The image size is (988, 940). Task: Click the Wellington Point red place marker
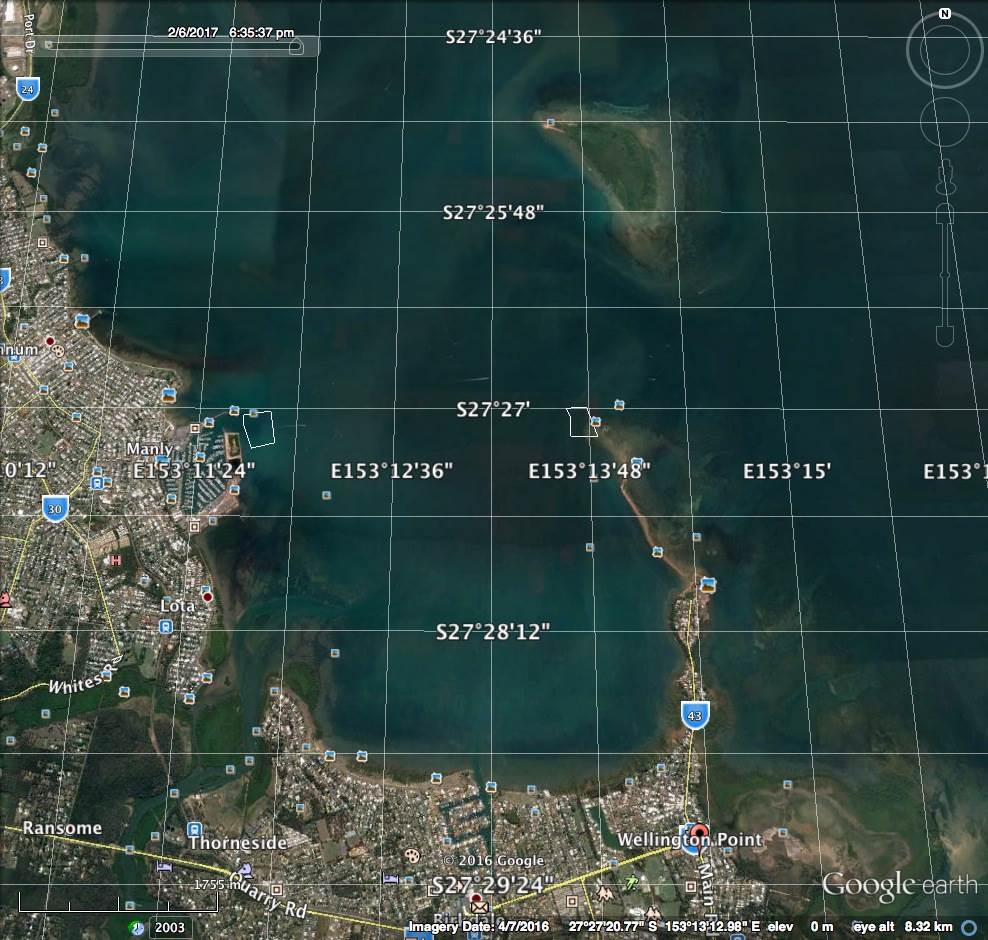click(698, 832)
